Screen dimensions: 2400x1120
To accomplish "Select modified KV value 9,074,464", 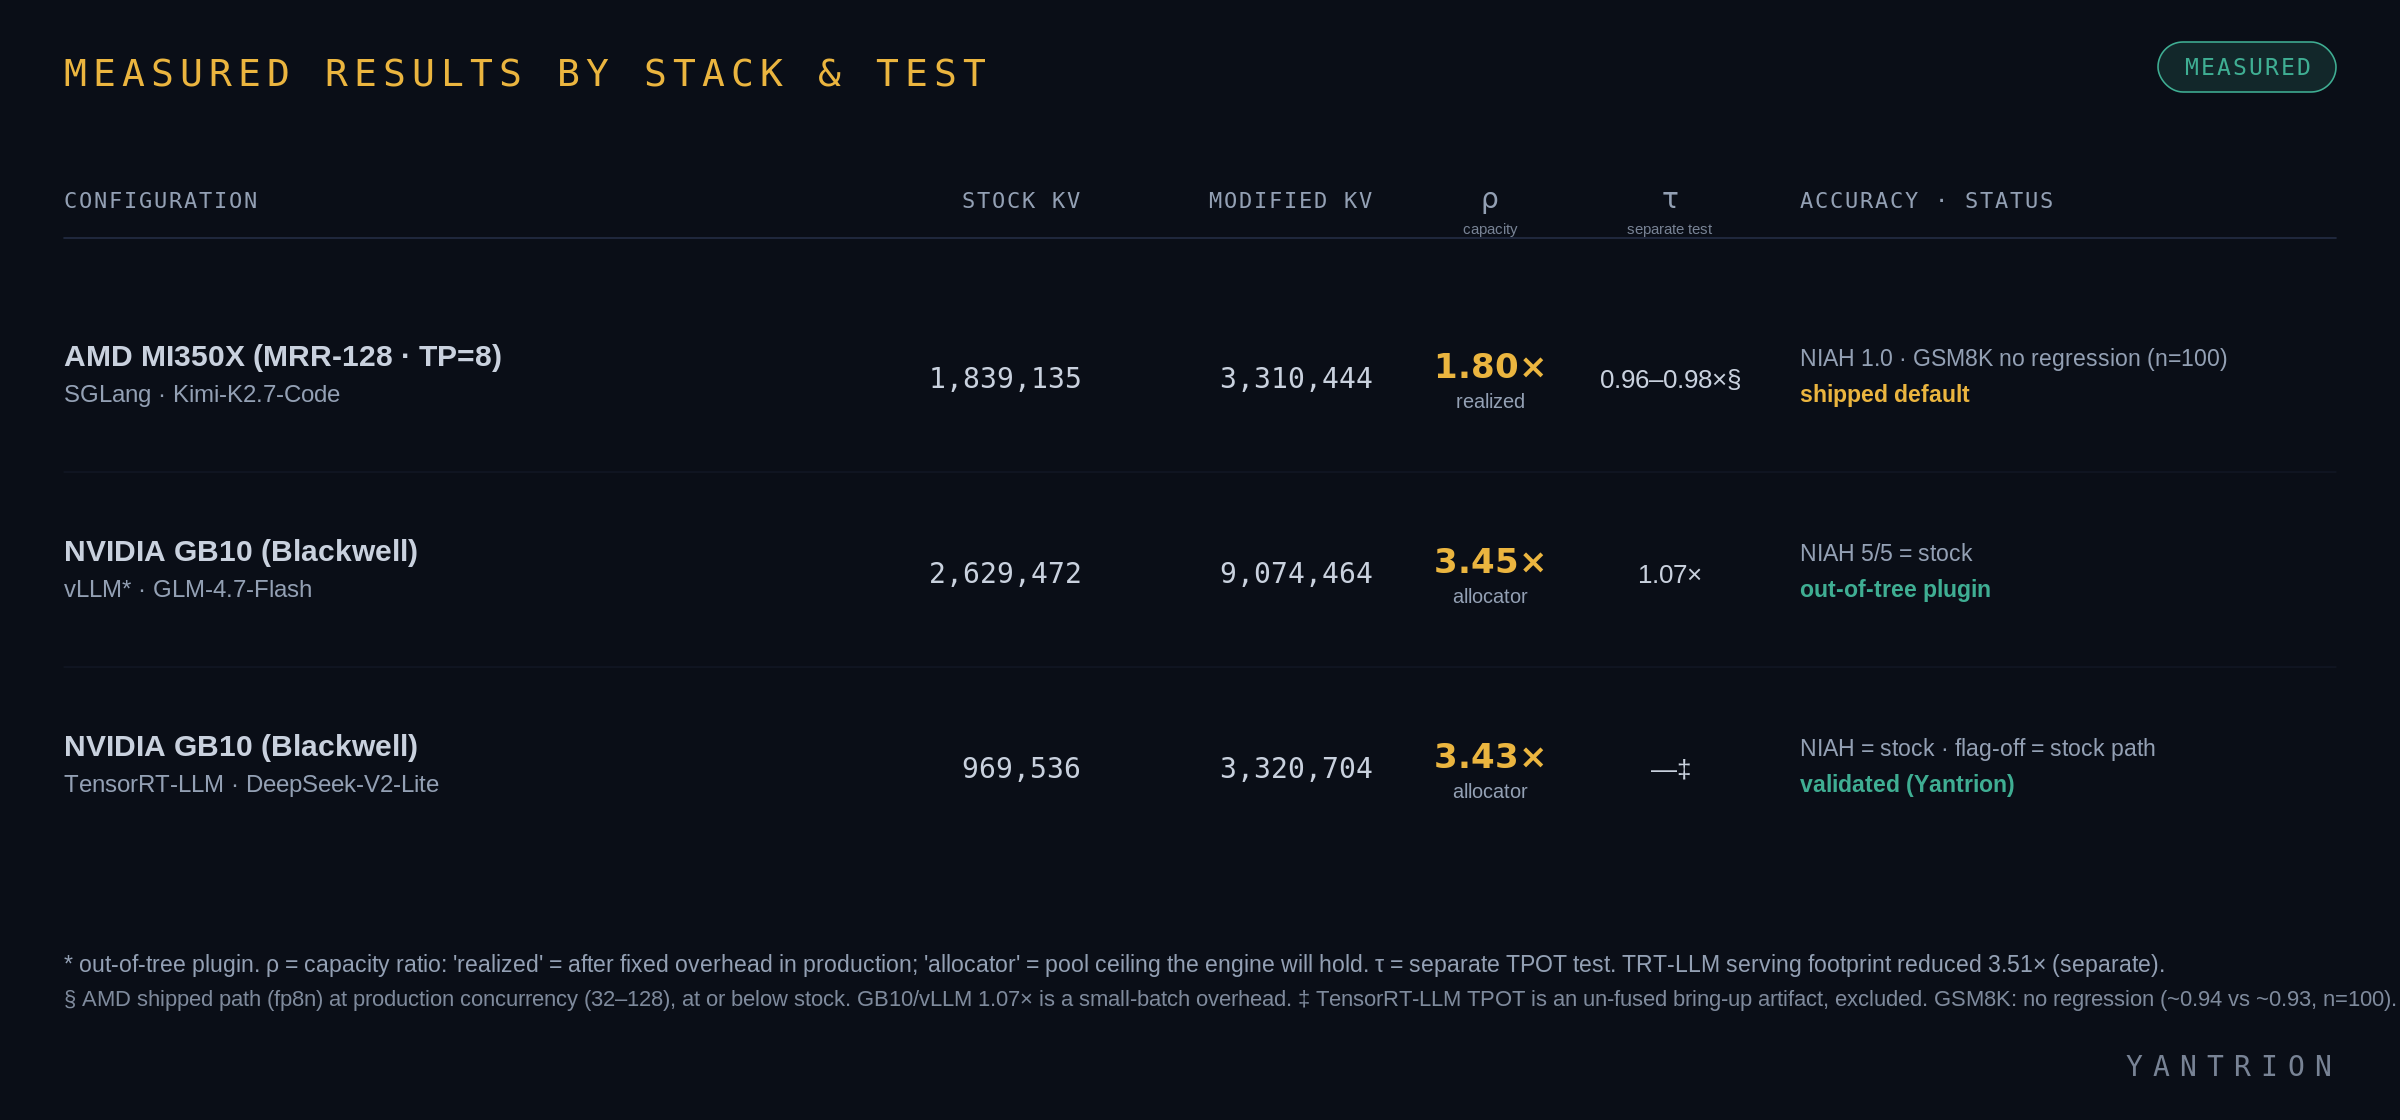I will click(1296, 573).
